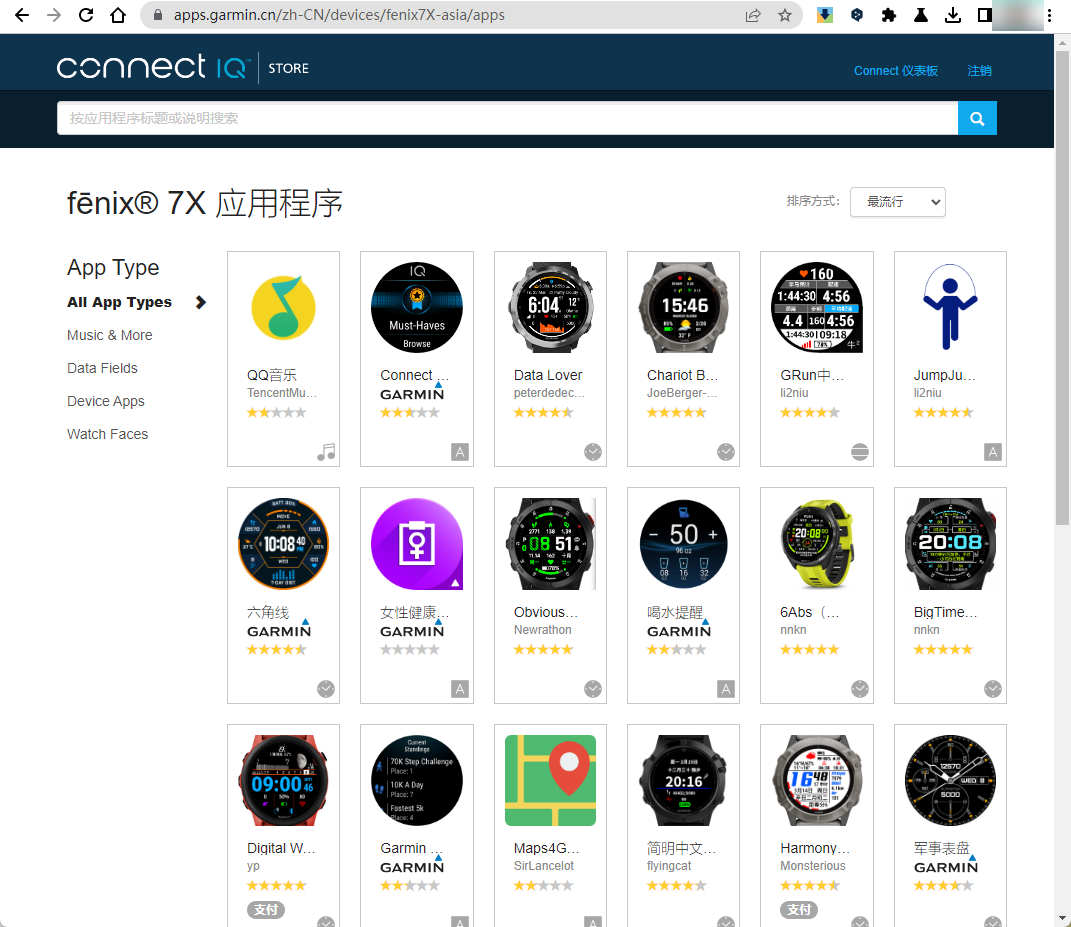
Task: Click the JumpJump rope app icon
Action: tap(949, 308)
